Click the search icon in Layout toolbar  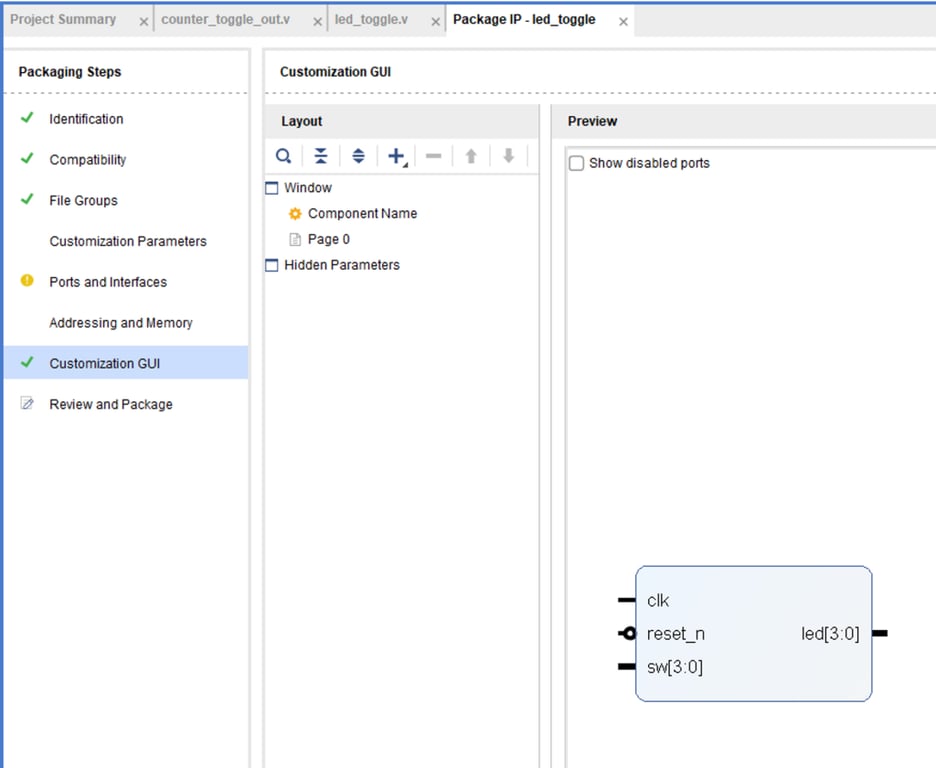click(x=284, y=156)
